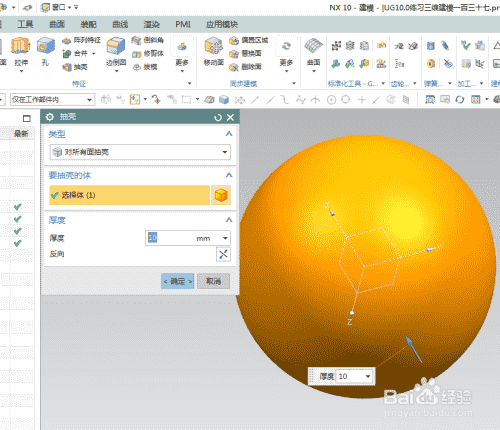This screenshot has height=430, width=500.
Task: Open the shell type dropdown
Action: pos(140,152)
